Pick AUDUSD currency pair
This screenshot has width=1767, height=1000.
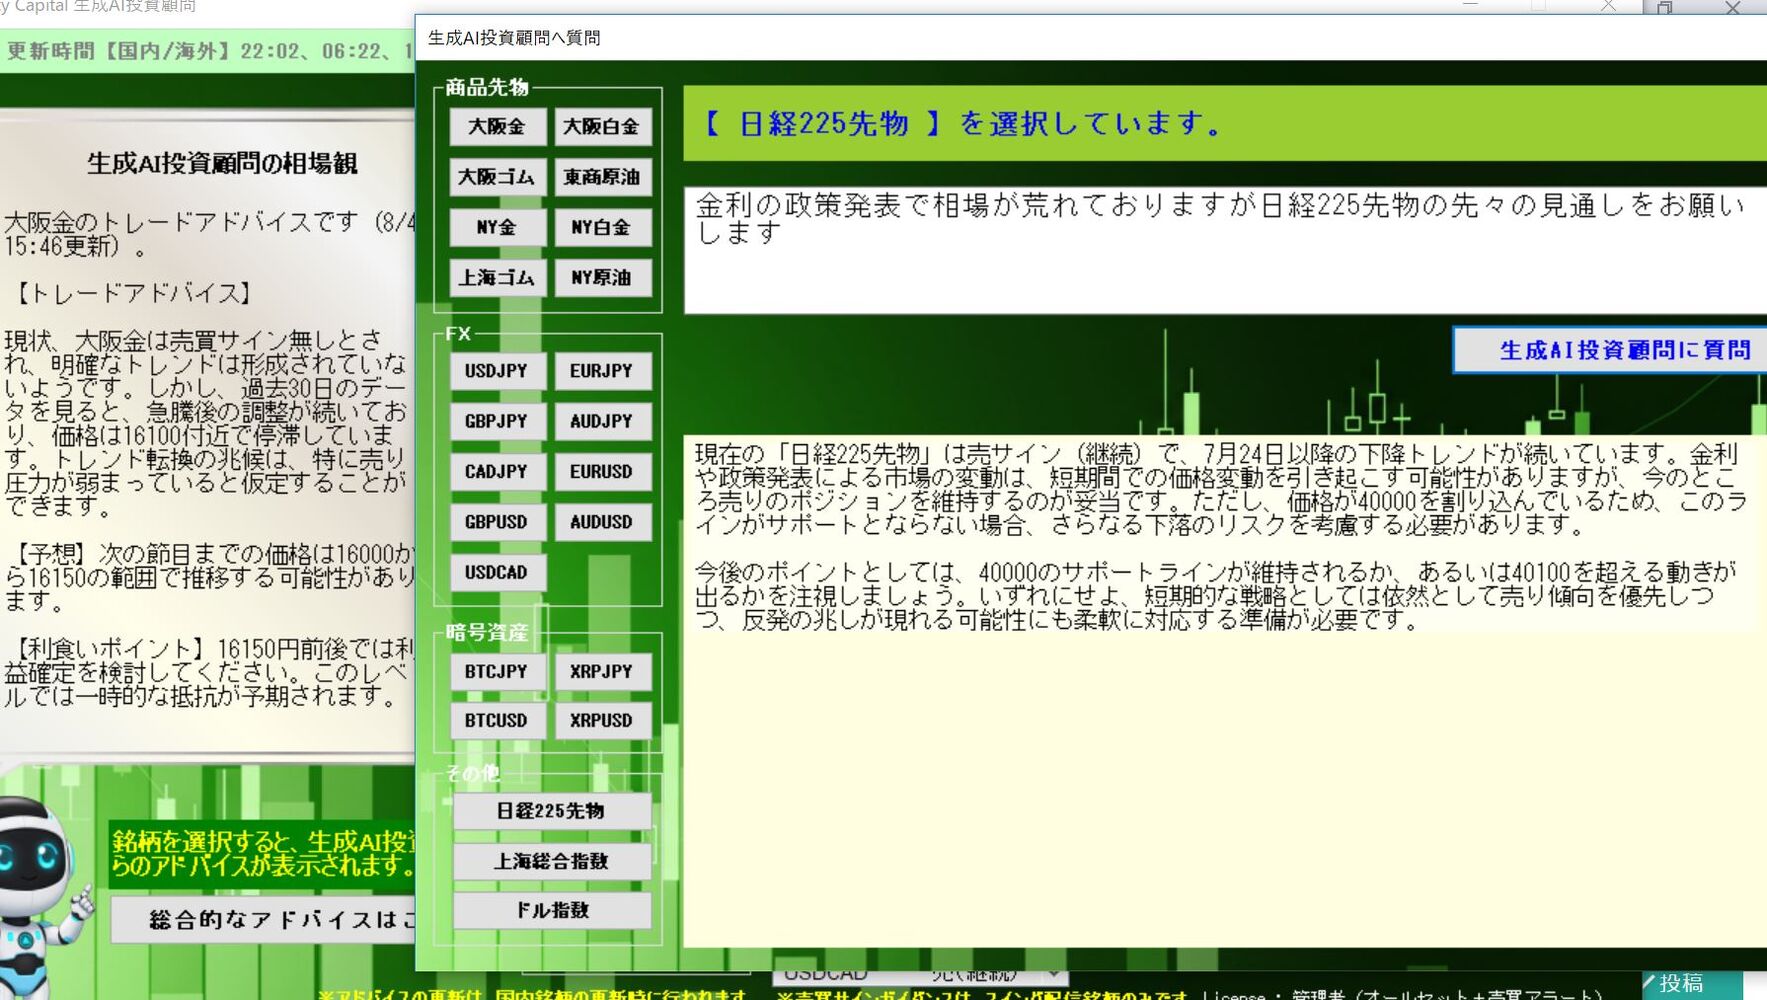(x=602, y=522)
